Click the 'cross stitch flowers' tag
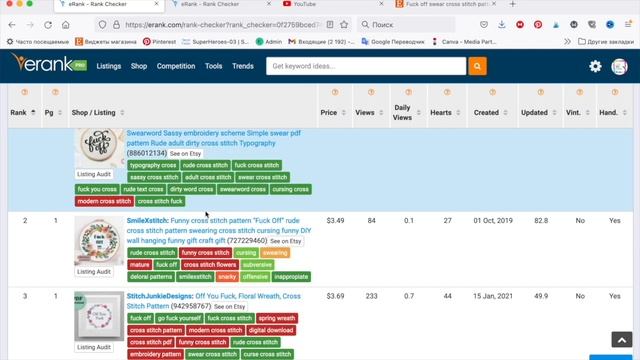The image size is (640, 360). 210,265
